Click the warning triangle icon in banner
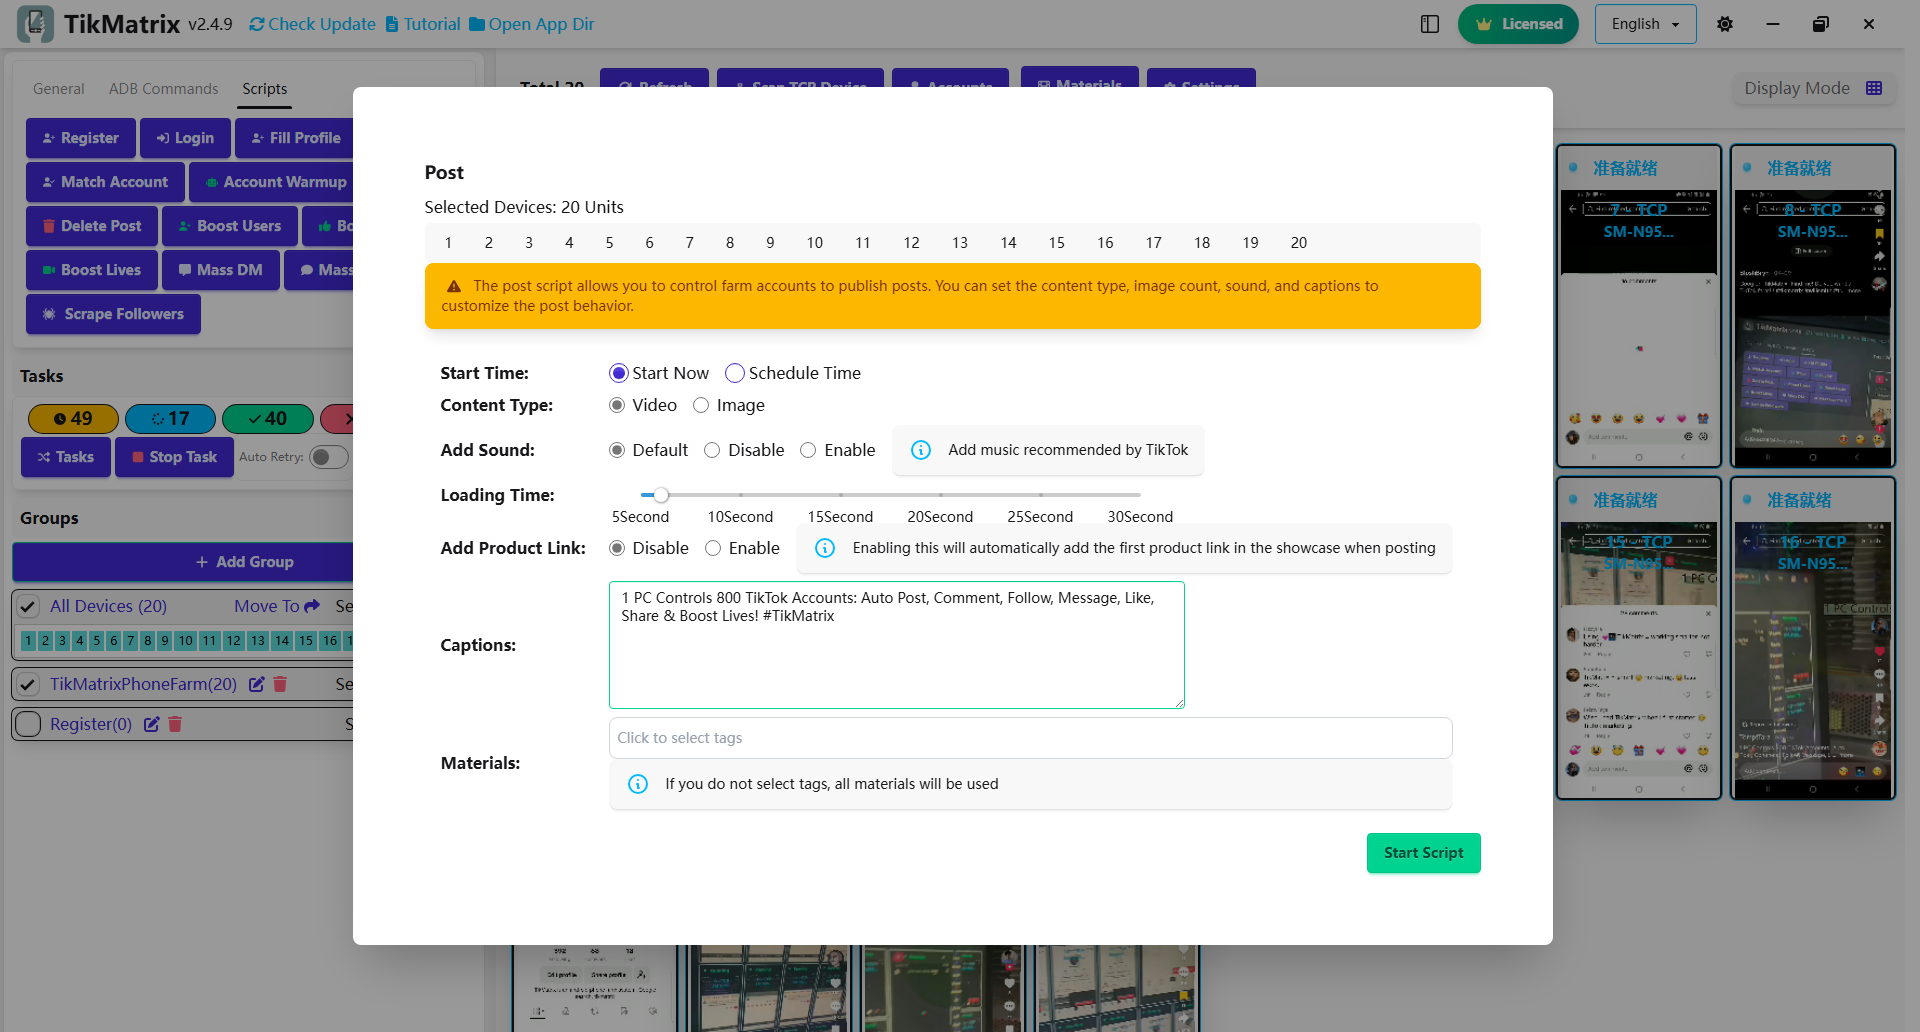The width and height of the screenshot is (1920, 1032). (x=454, y=286)
